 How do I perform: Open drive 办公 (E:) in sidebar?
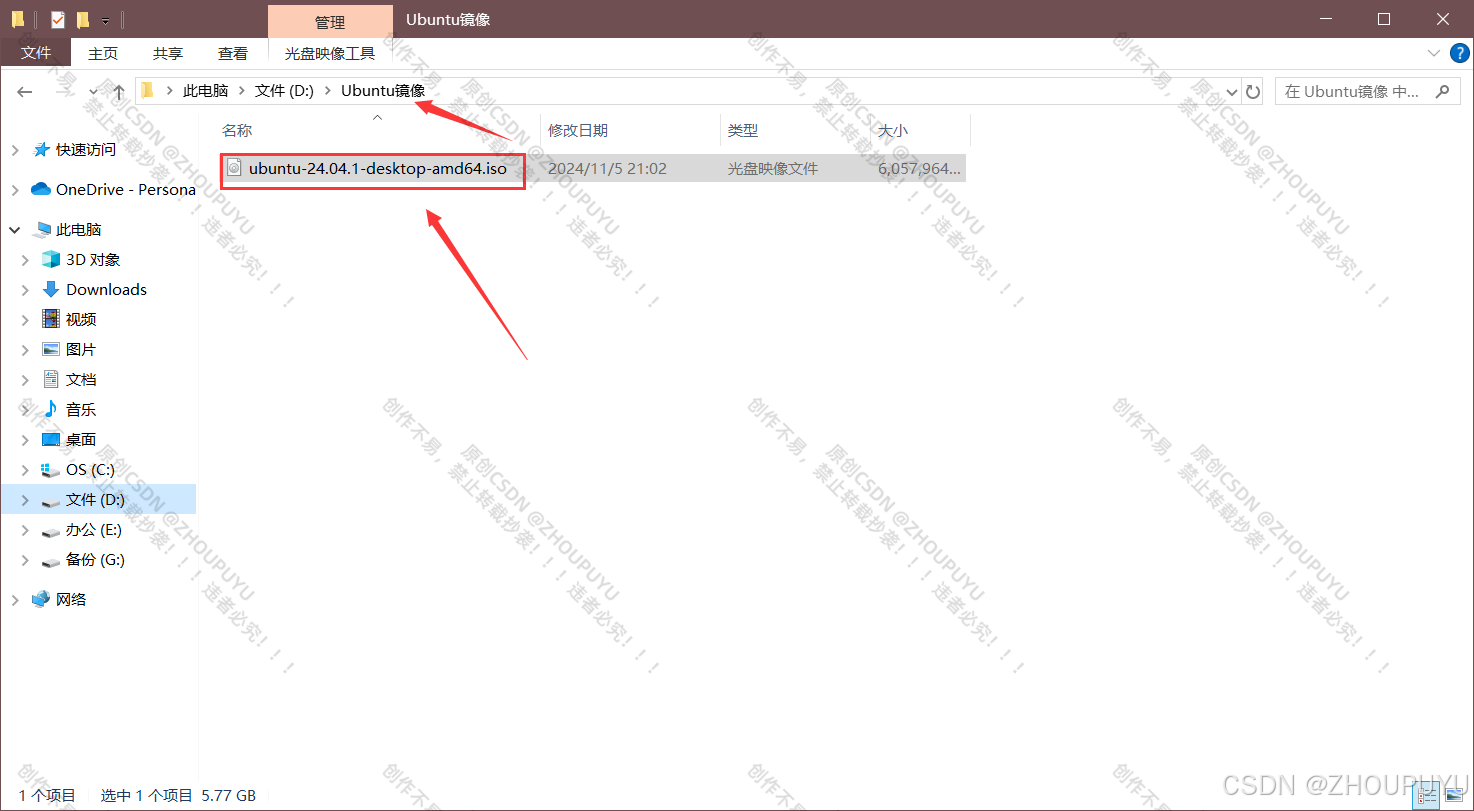[x=93, y=530]
